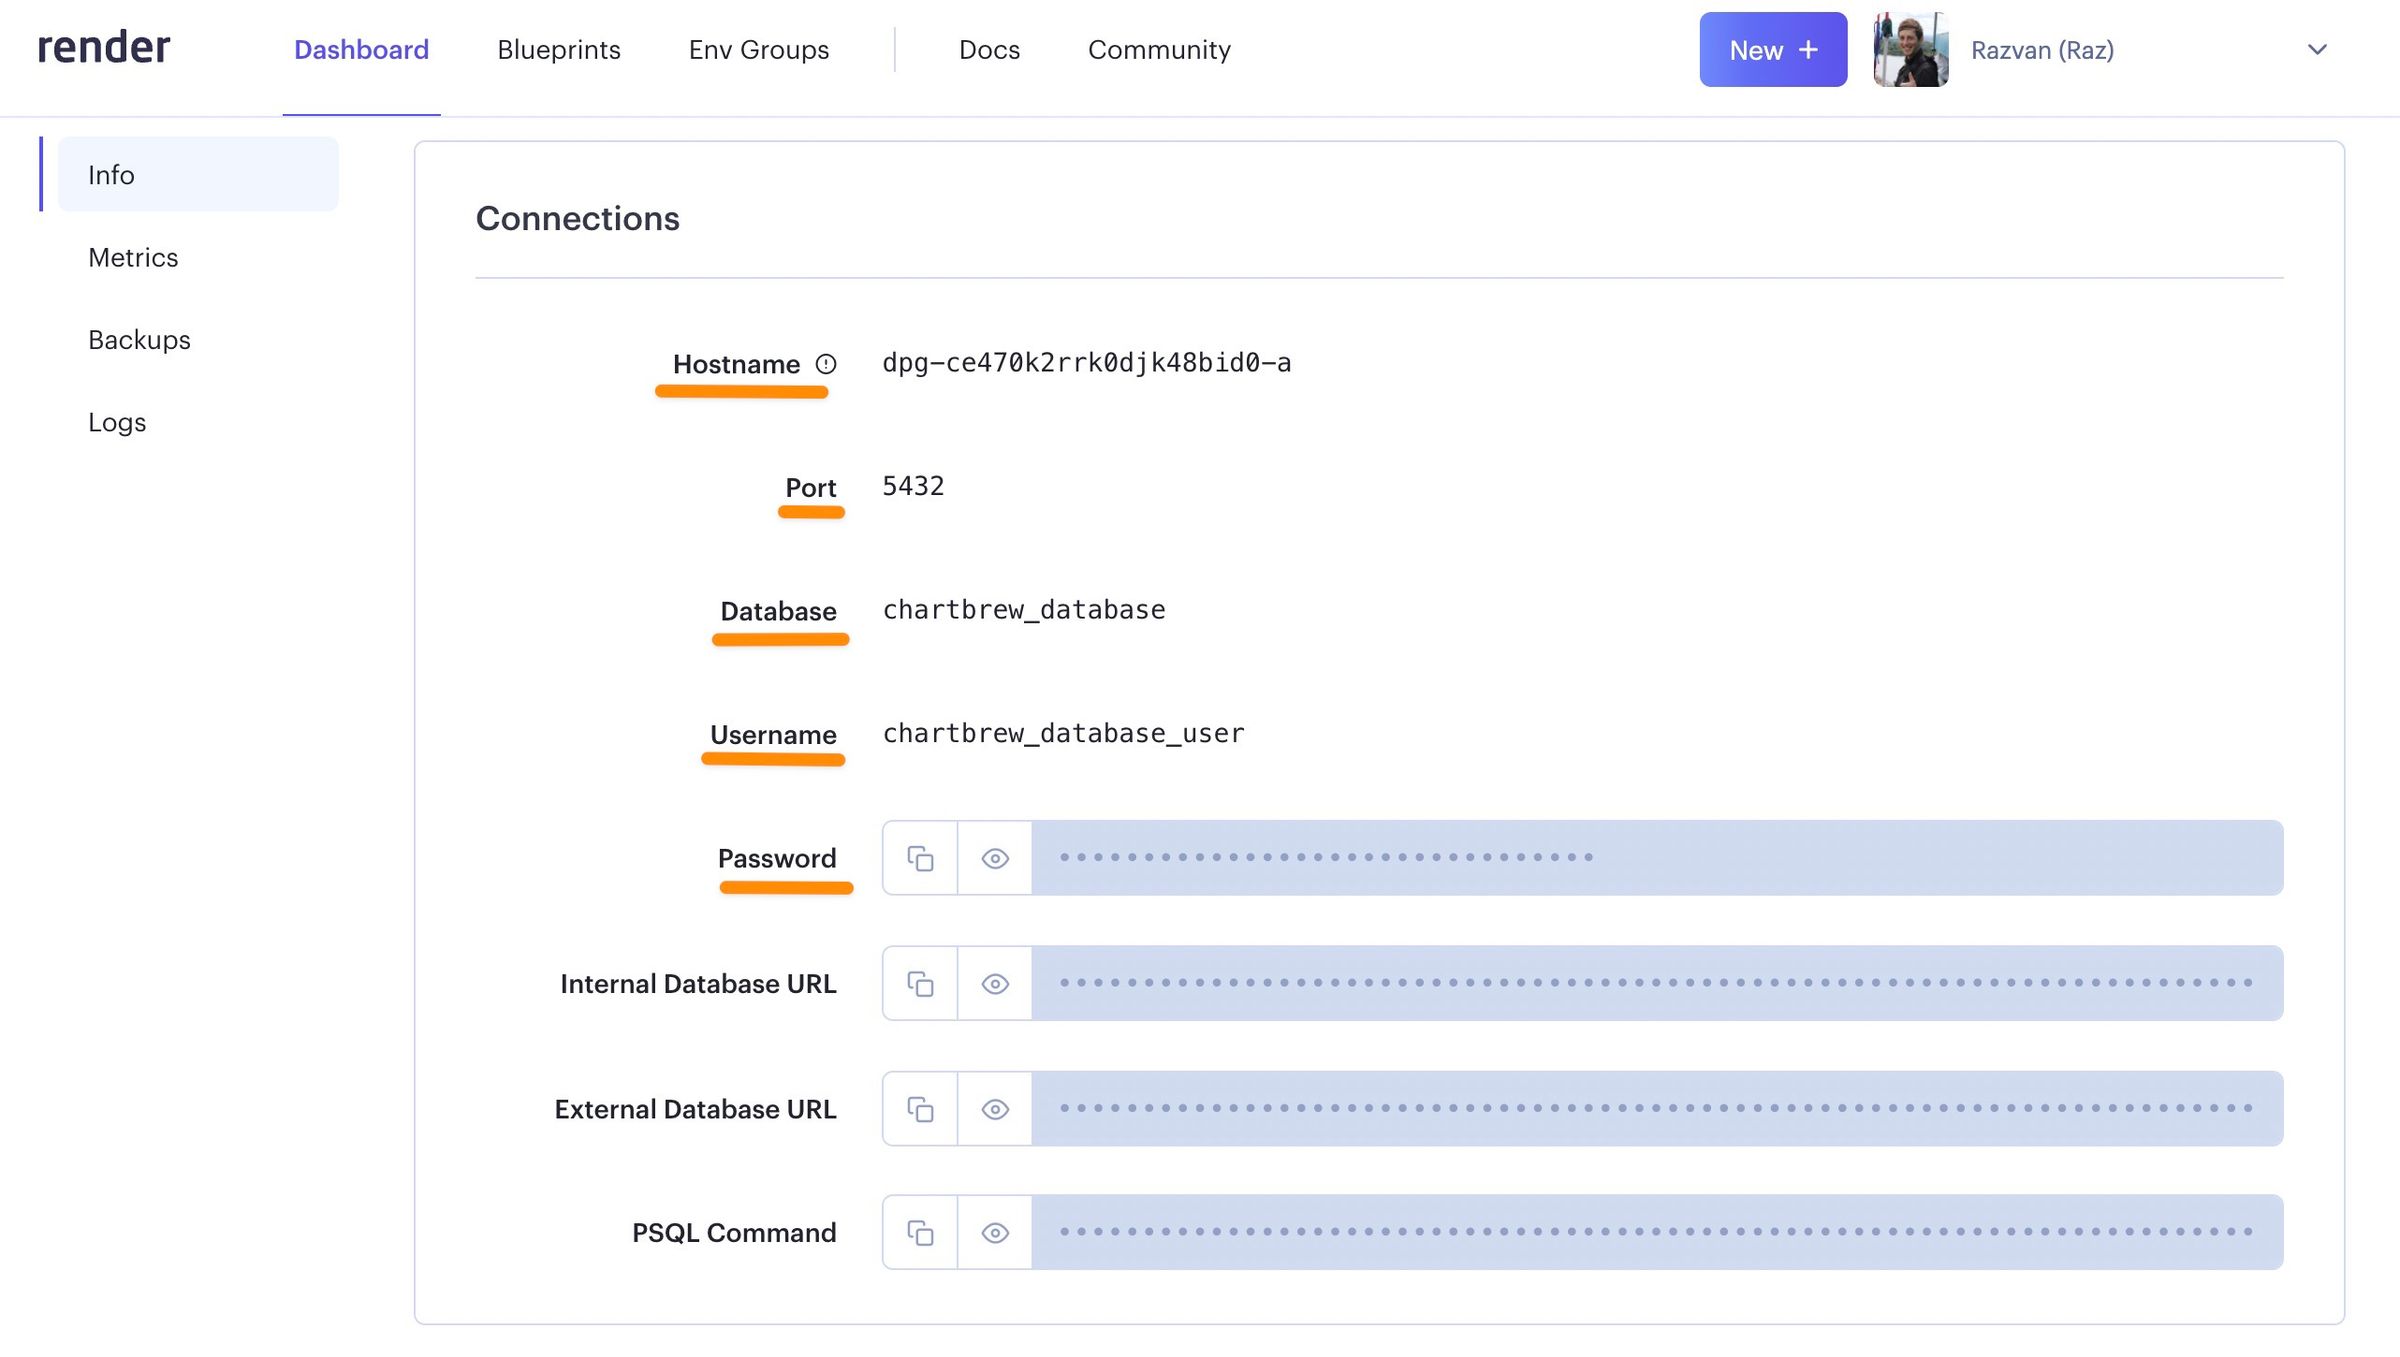Viewport: 2400px width, 1357px height.
Task: Copy the Internal Database URL
Action: tap(919, 983)
